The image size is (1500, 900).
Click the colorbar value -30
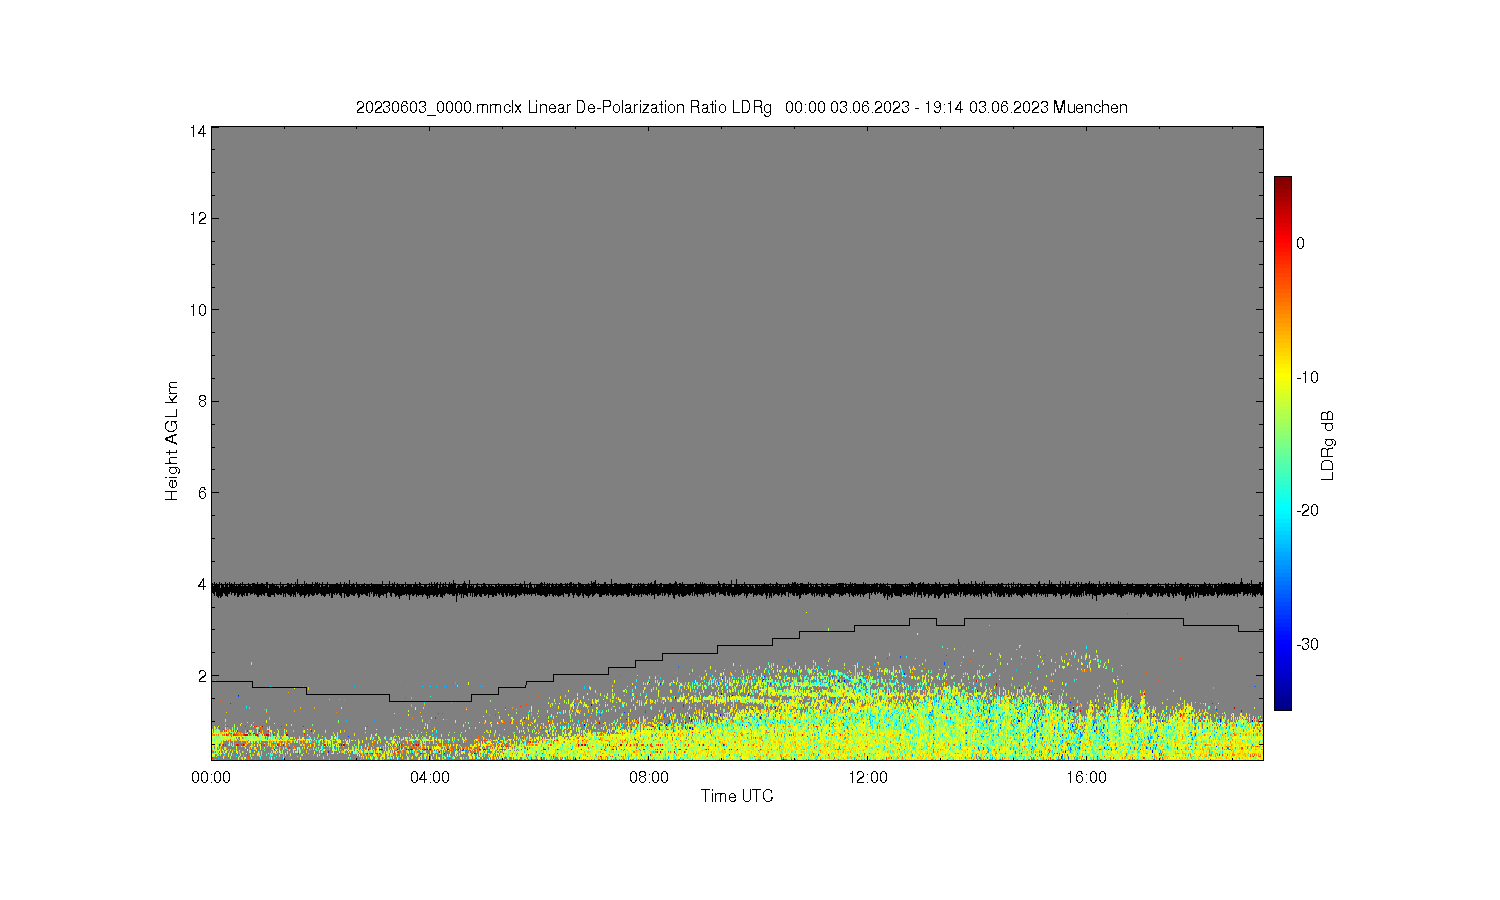click(x=1307, y=644)
